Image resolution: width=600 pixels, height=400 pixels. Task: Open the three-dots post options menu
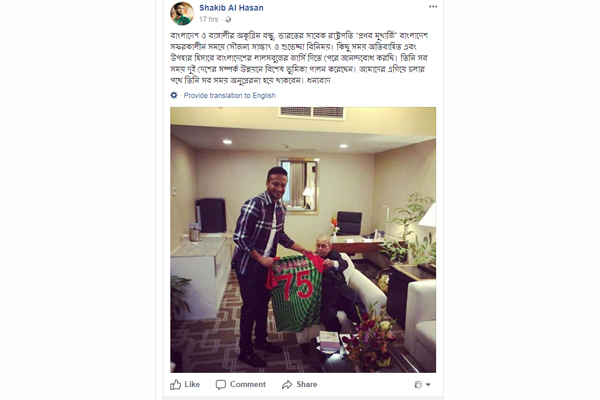[433, 7]
